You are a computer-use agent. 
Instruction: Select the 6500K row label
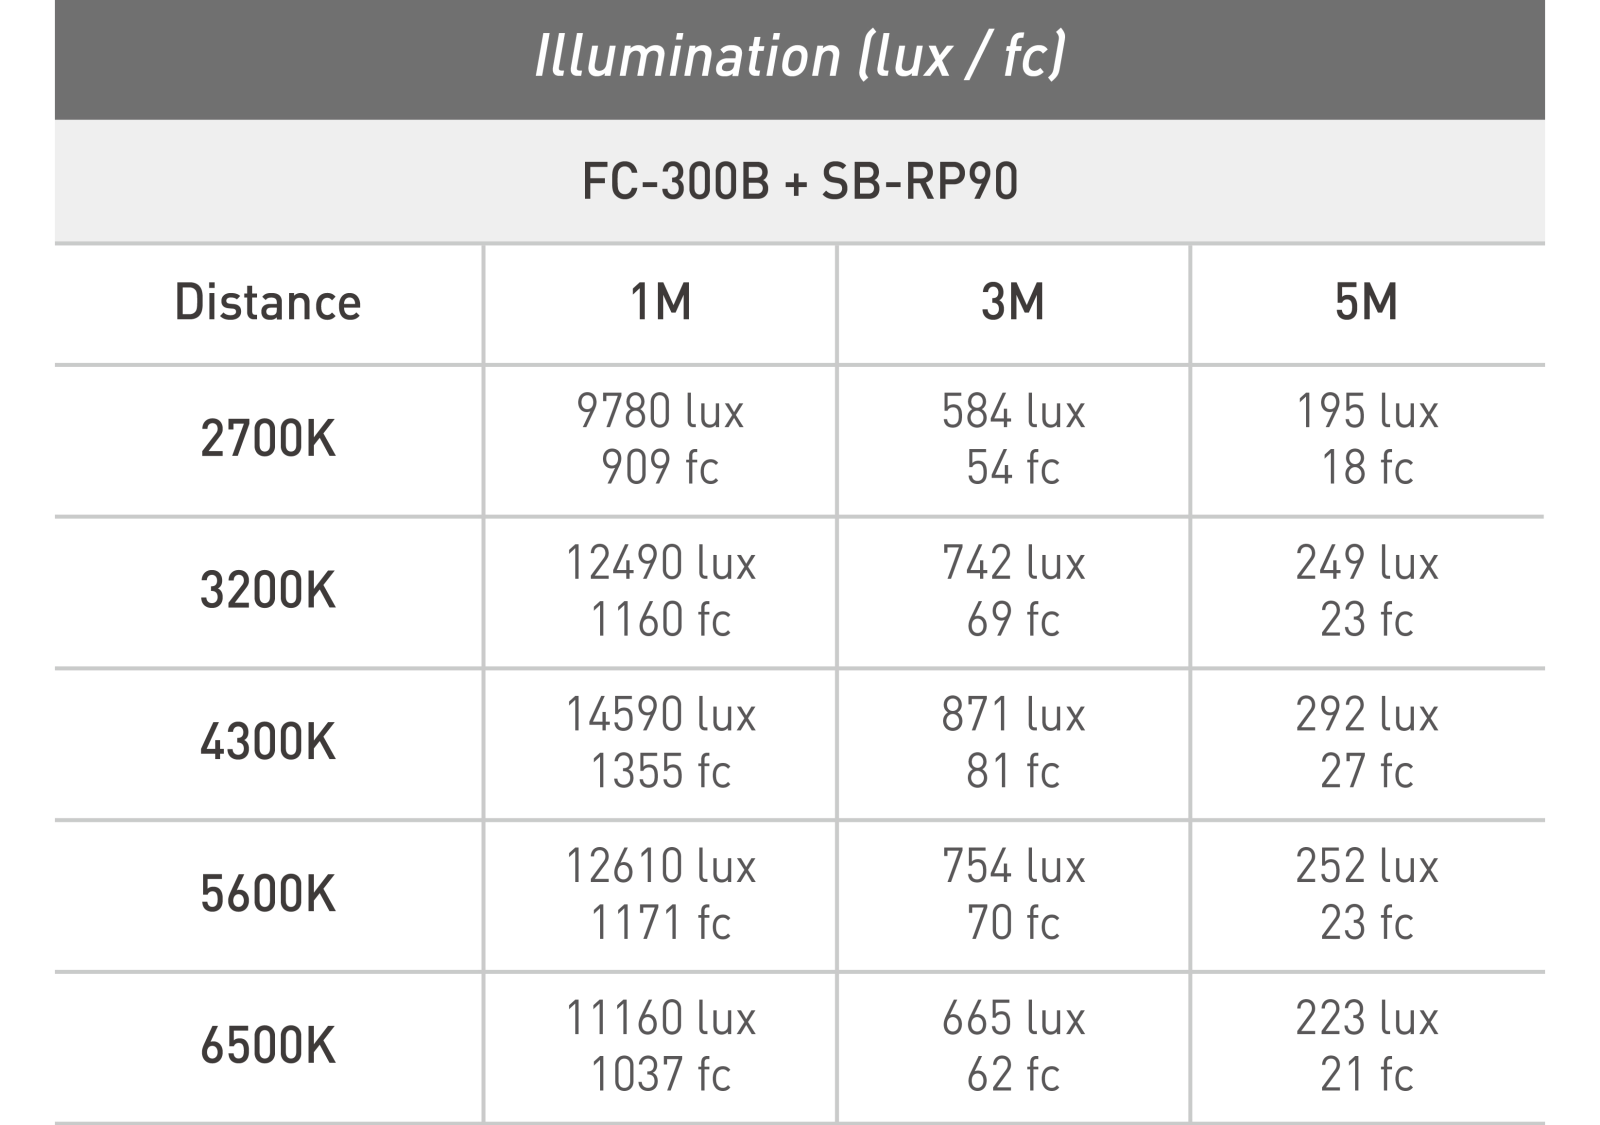point(268,1047)
